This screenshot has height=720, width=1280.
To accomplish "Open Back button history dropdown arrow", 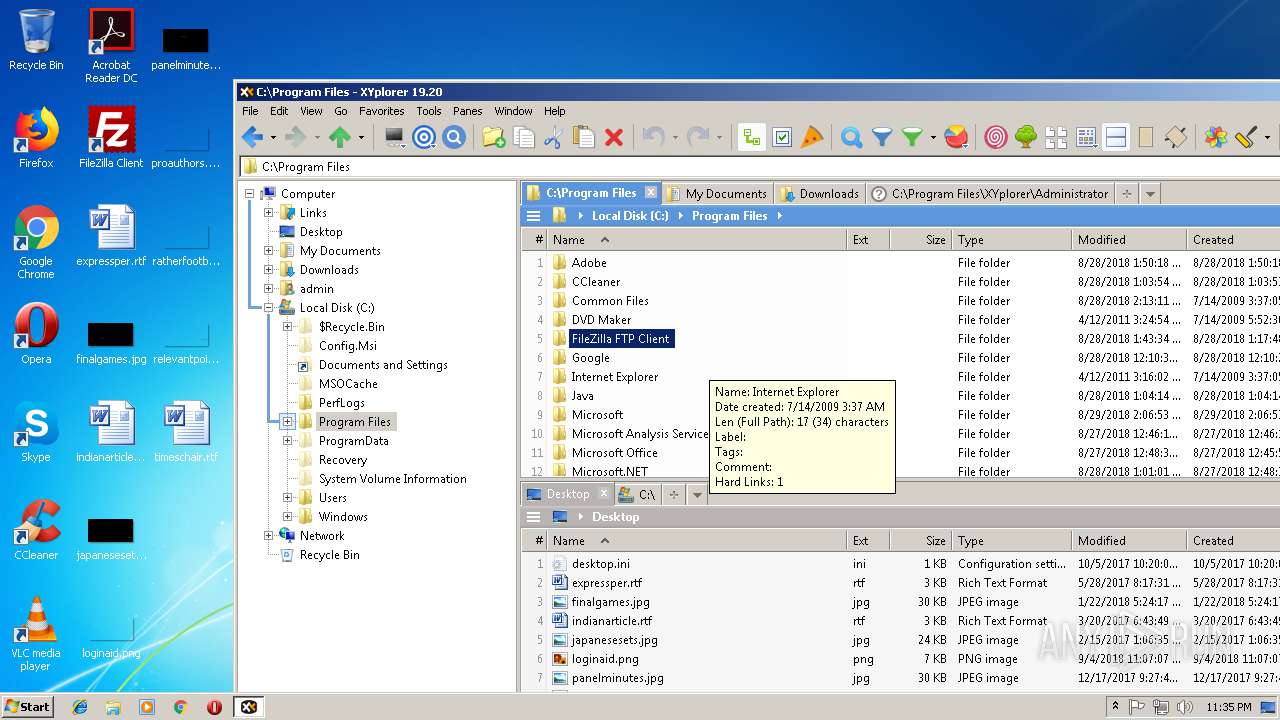I will point(273,138).
